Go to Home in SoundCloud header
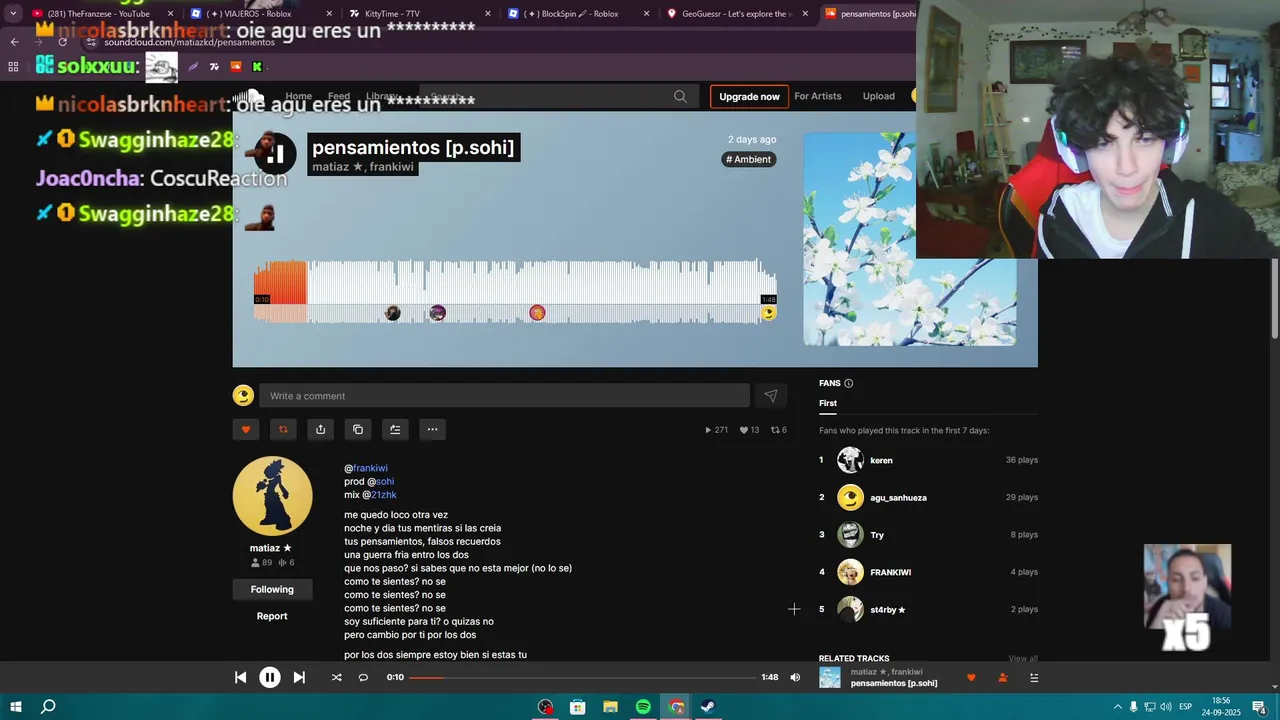Image resolution: width=1280 pixels, height=720 pixels. click(x=299, y=96)
